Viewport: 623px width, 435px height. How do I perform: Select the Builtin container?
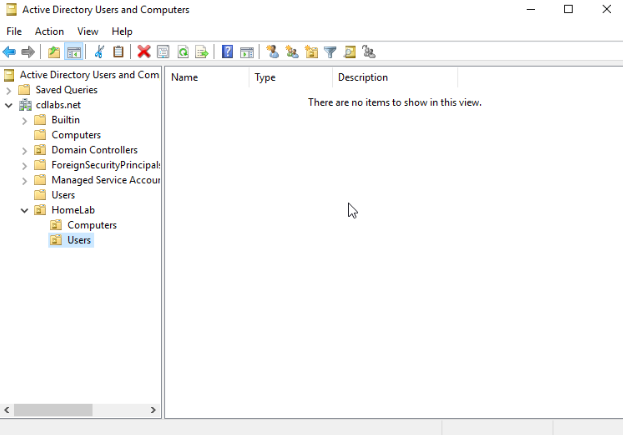(x=66, y=120)
